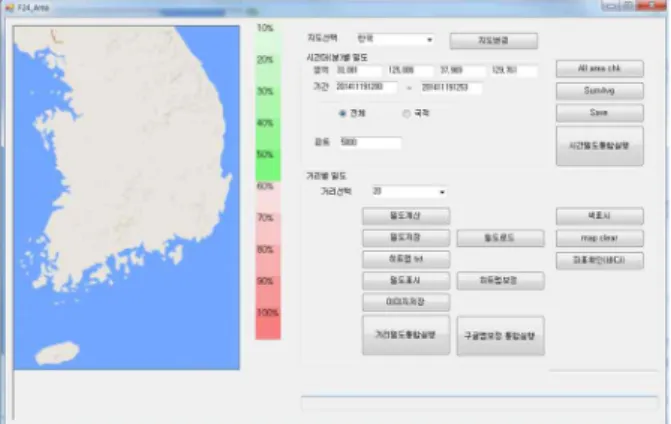Click the Sum/Avg button
The height and width of the screenshot is (424, 671).
[600, 91]
